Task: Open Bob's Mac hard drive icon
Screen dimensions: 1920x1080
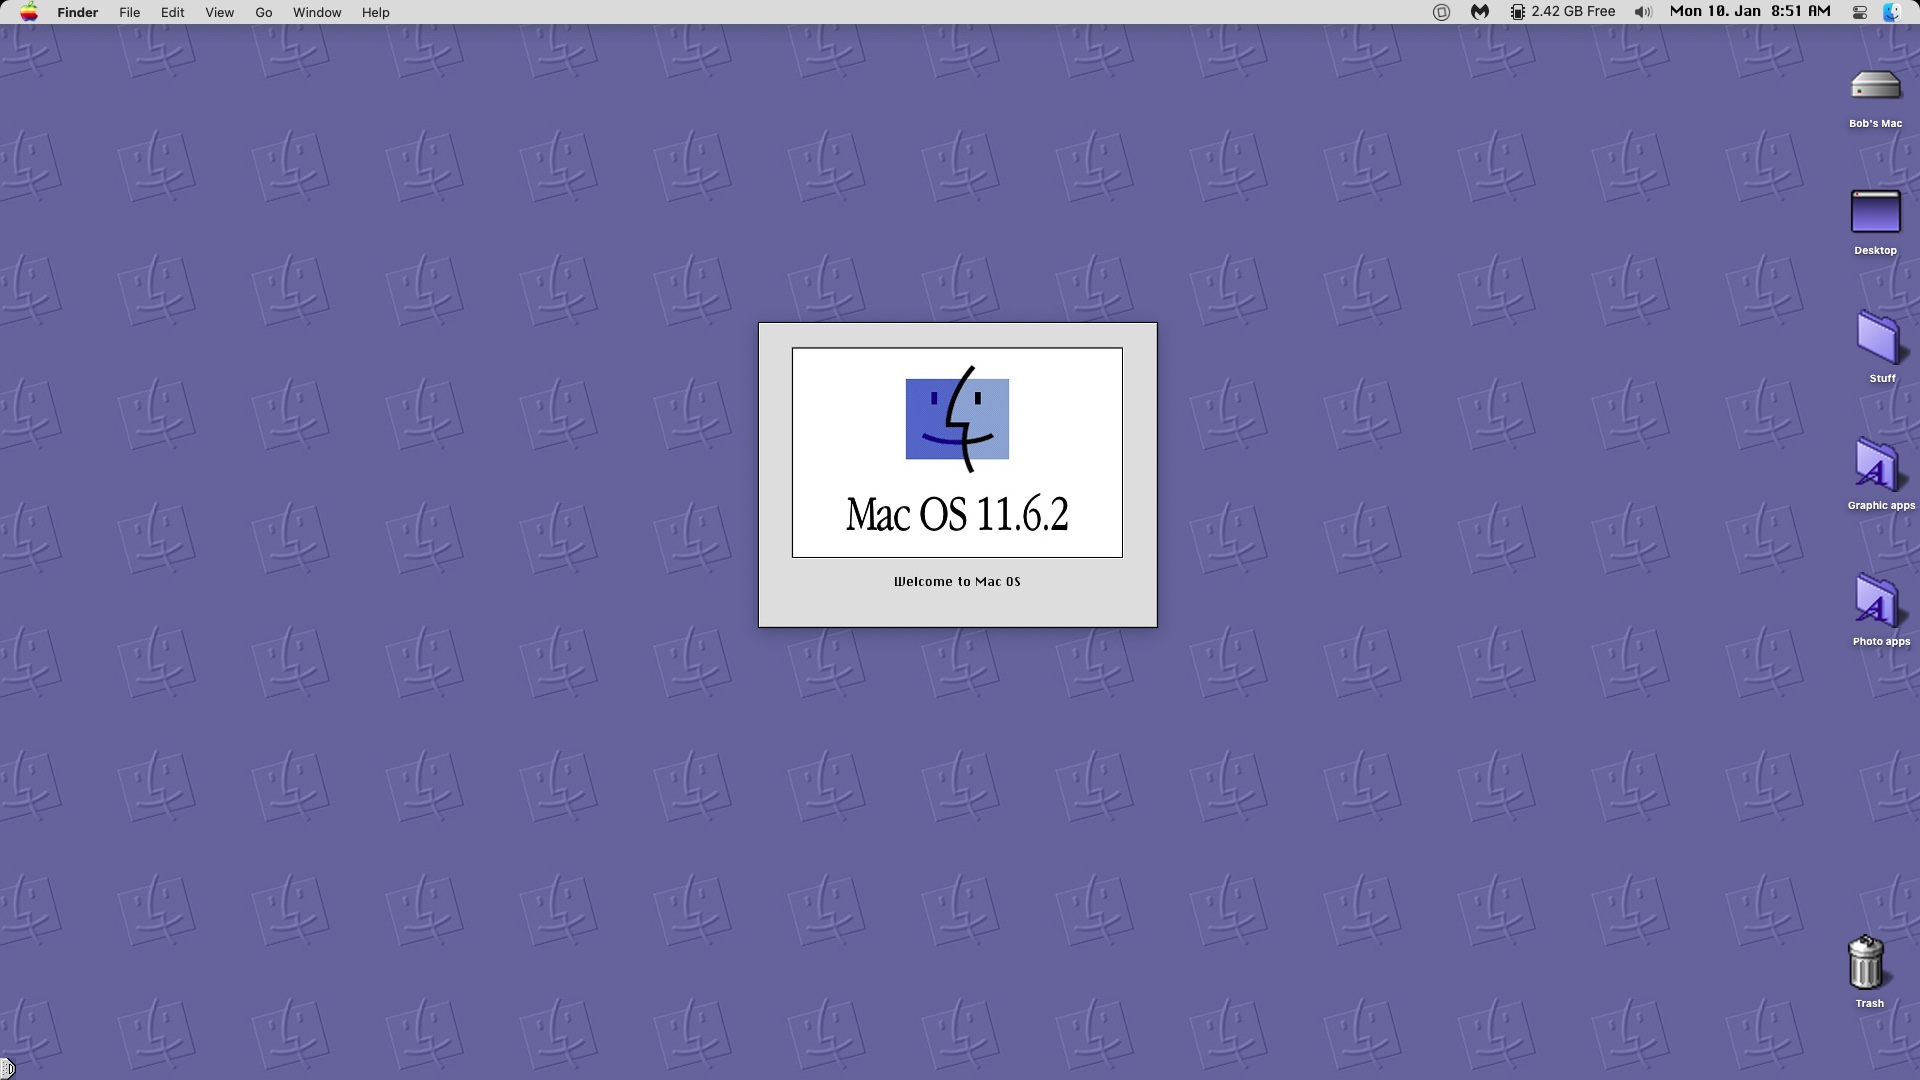Action: click(x=1875, y=87)
